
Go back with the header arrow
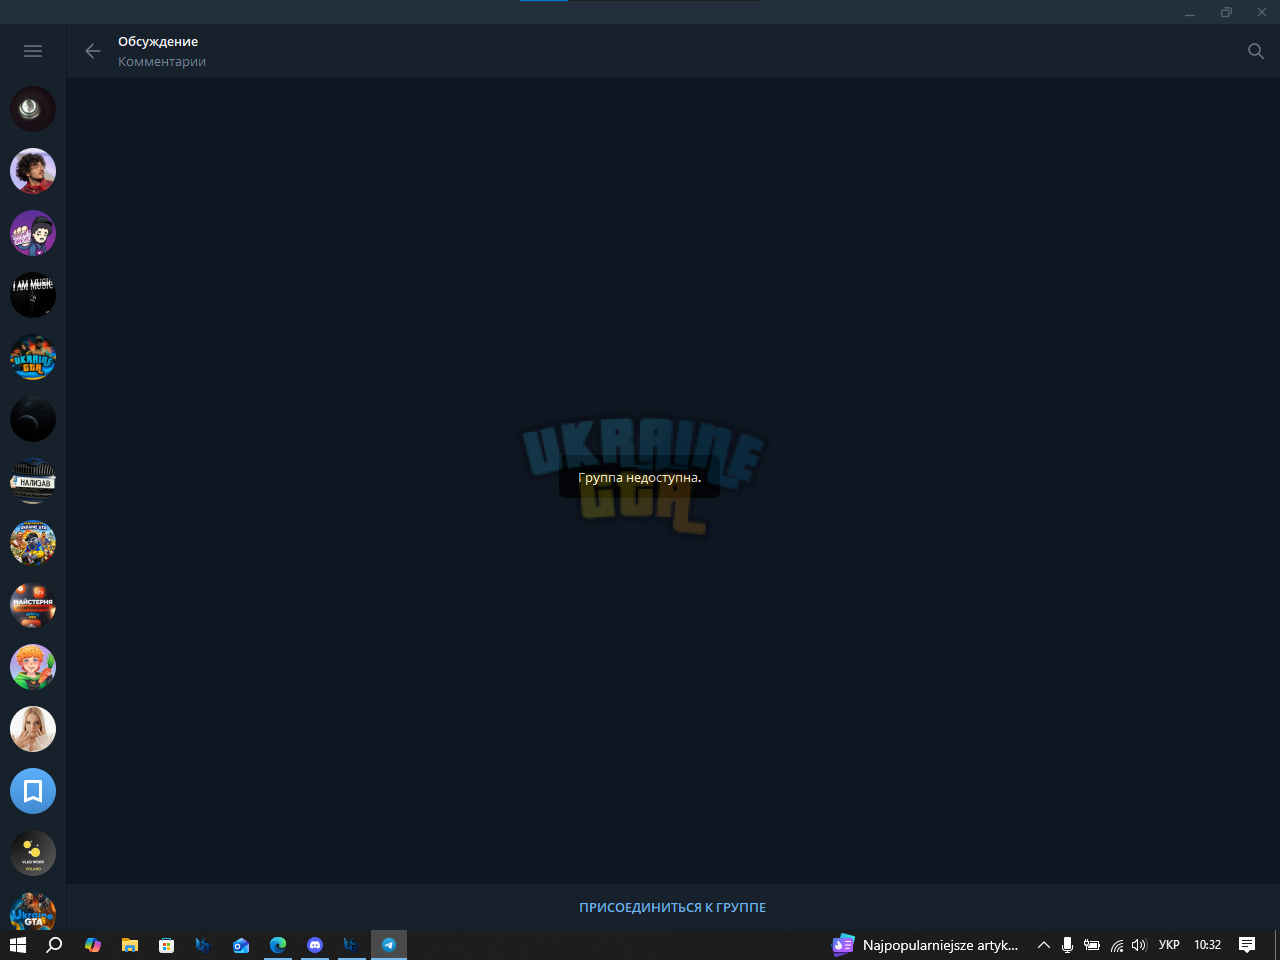point(93,51)
